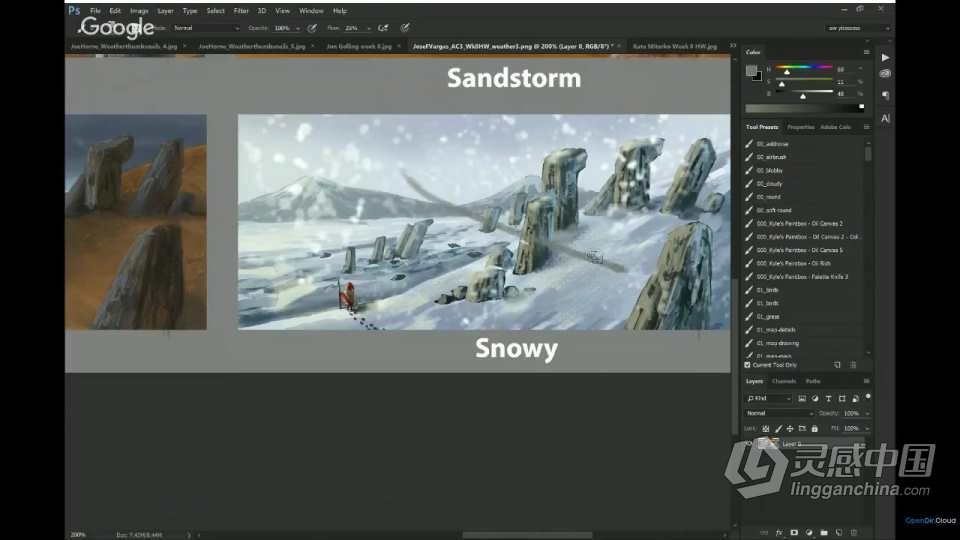960x540 pixels.
Task: Toggle the layer filtering on/off switch
Action: coord(868,397)
